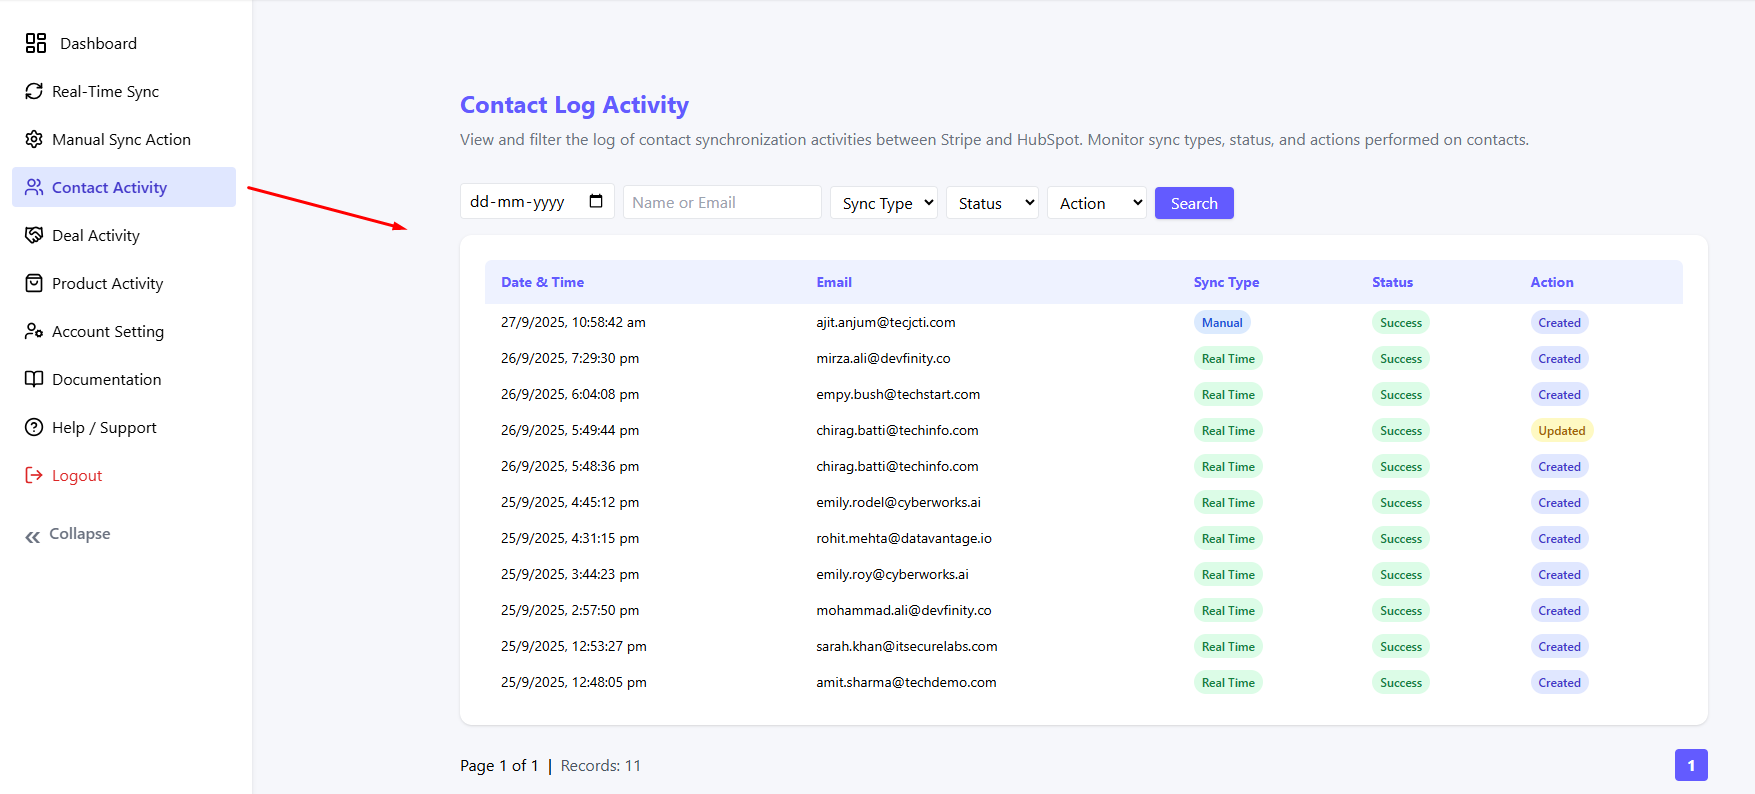The height and width of the screenshot is (794, 1755).
Task: Open the Action filter dropdown
Action: [x=1096, y=203]
